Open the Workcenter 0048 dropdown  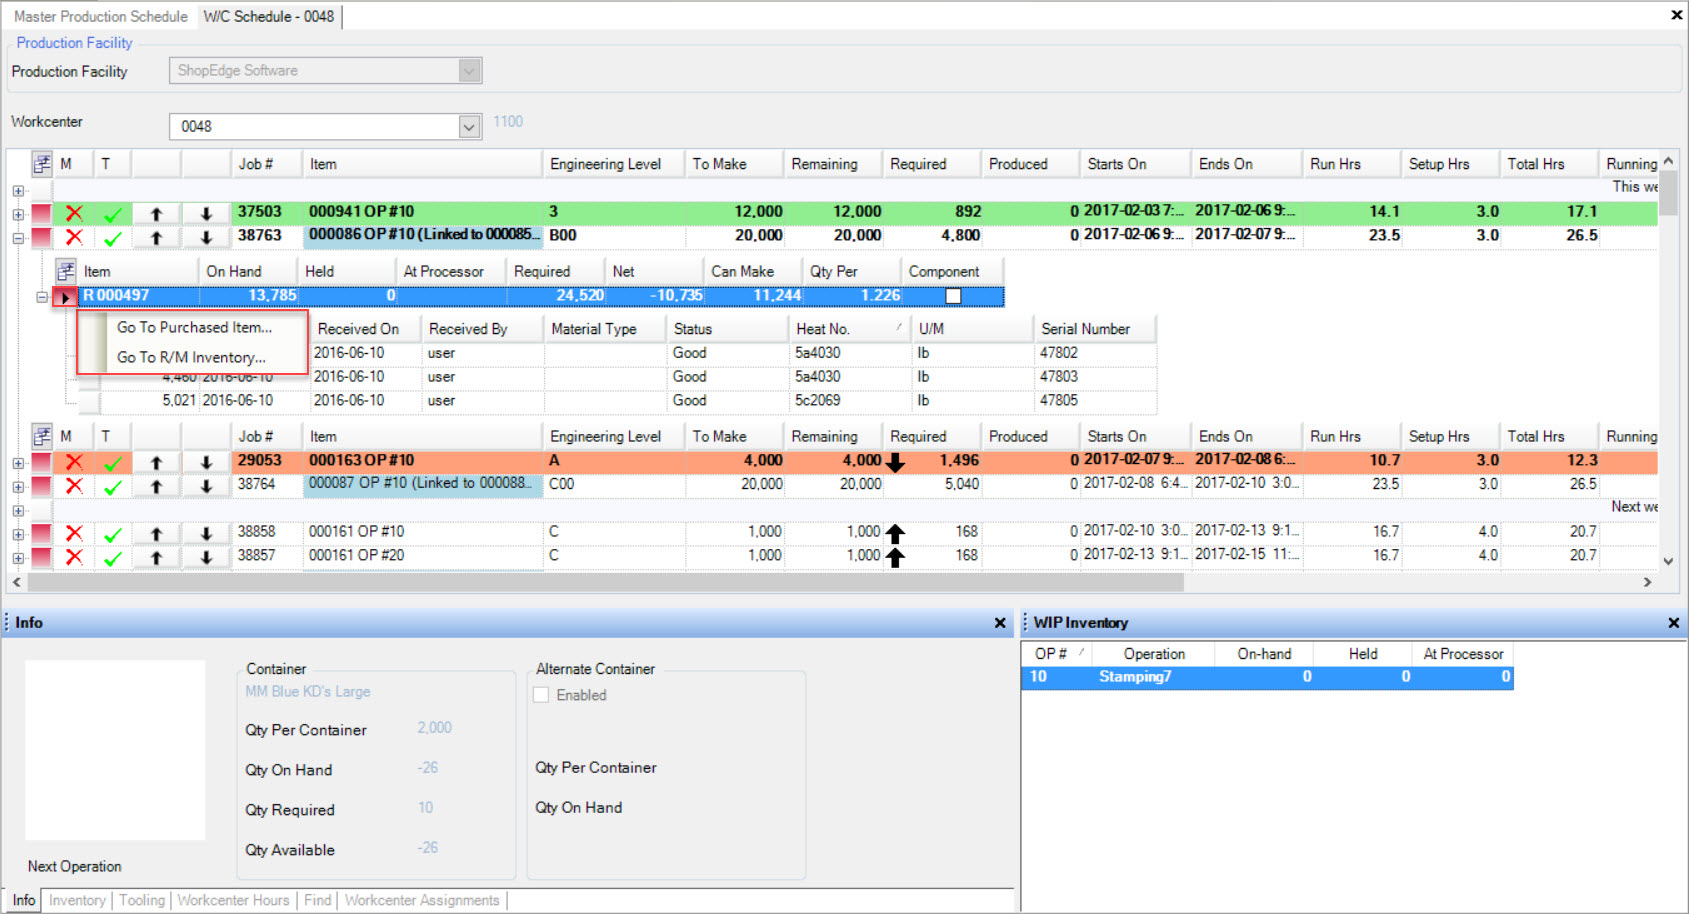[470, 126]
